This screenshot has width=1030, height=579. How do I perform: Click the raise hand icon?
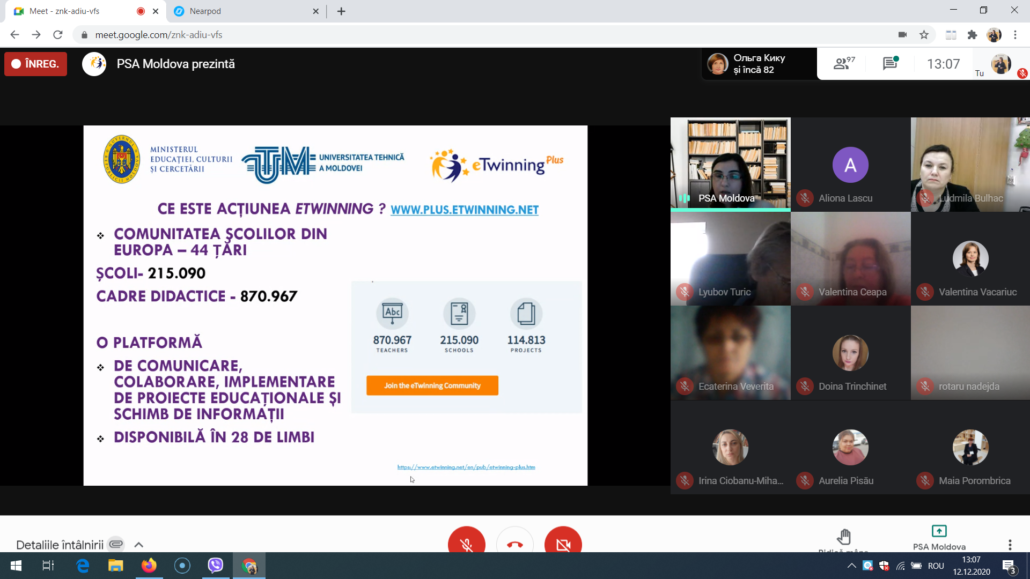tap(844, 537)
